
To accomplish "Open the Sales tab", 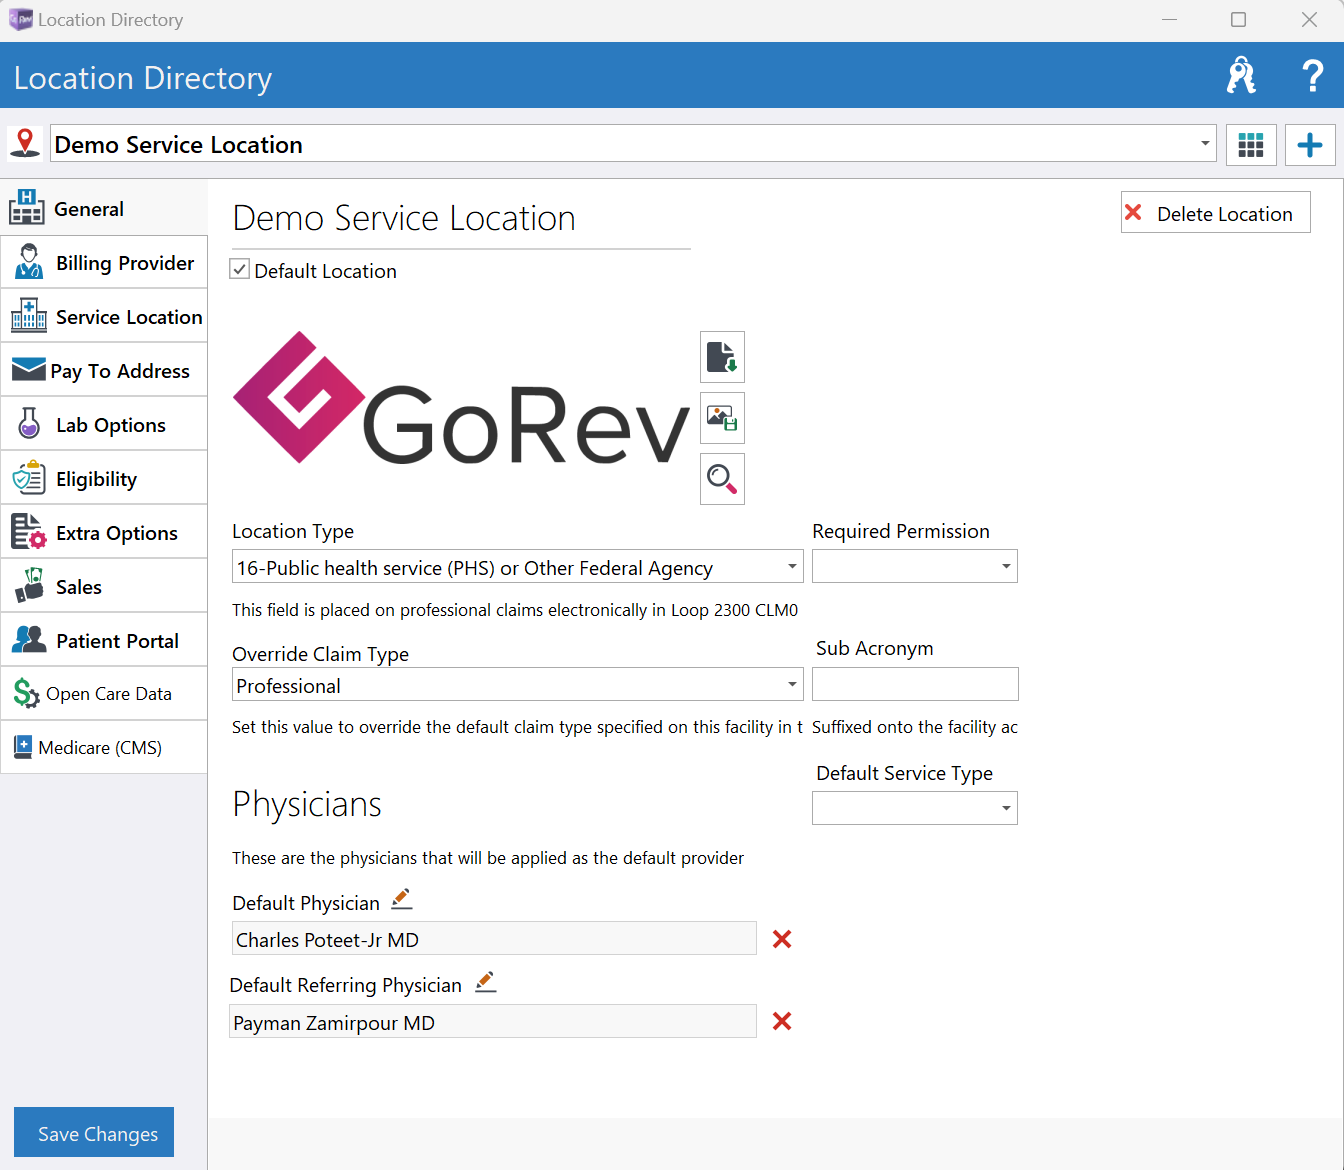I will pyautogui.click(x=104, y=586).
